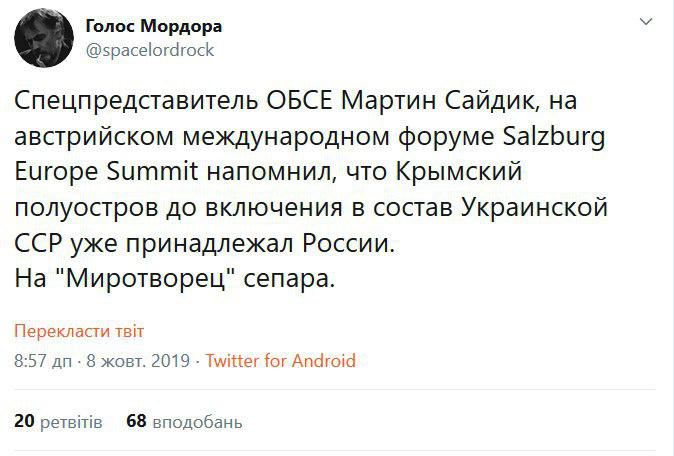
Task: Click the likes count number 68
Action: point(137,421)
